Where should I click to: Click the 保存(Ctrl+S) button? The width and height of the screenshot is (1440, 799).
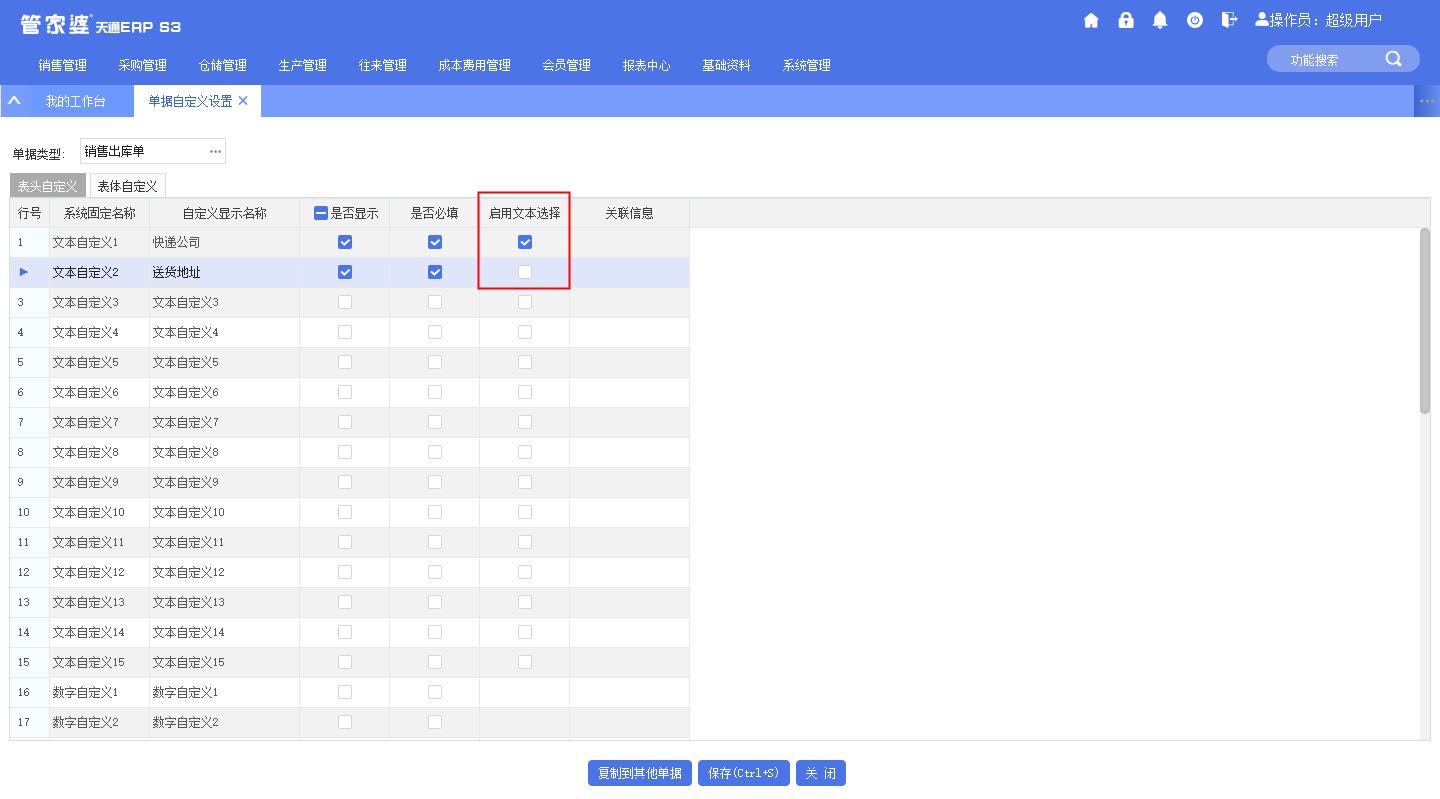coord(743,773)
